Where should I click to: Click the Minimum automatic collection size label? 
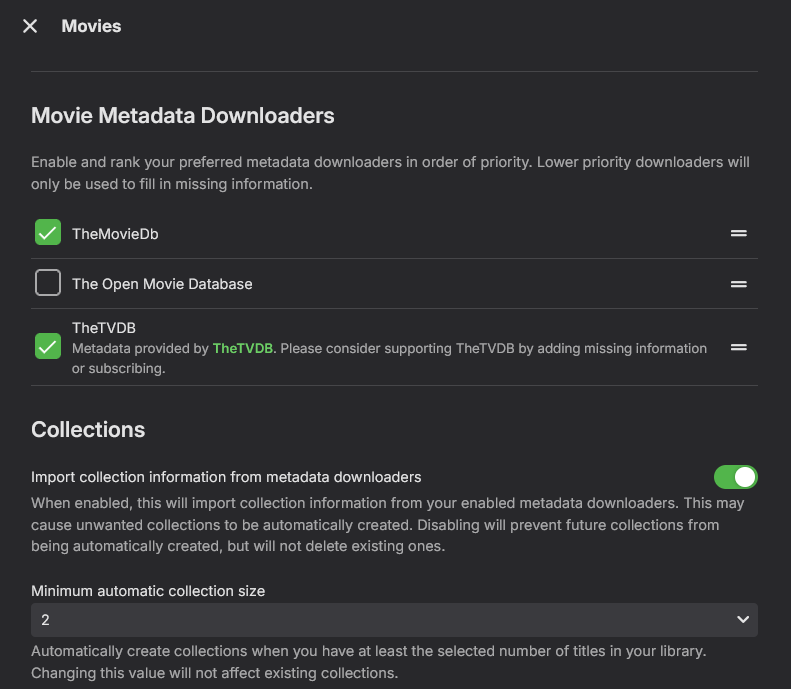[148, 591]
